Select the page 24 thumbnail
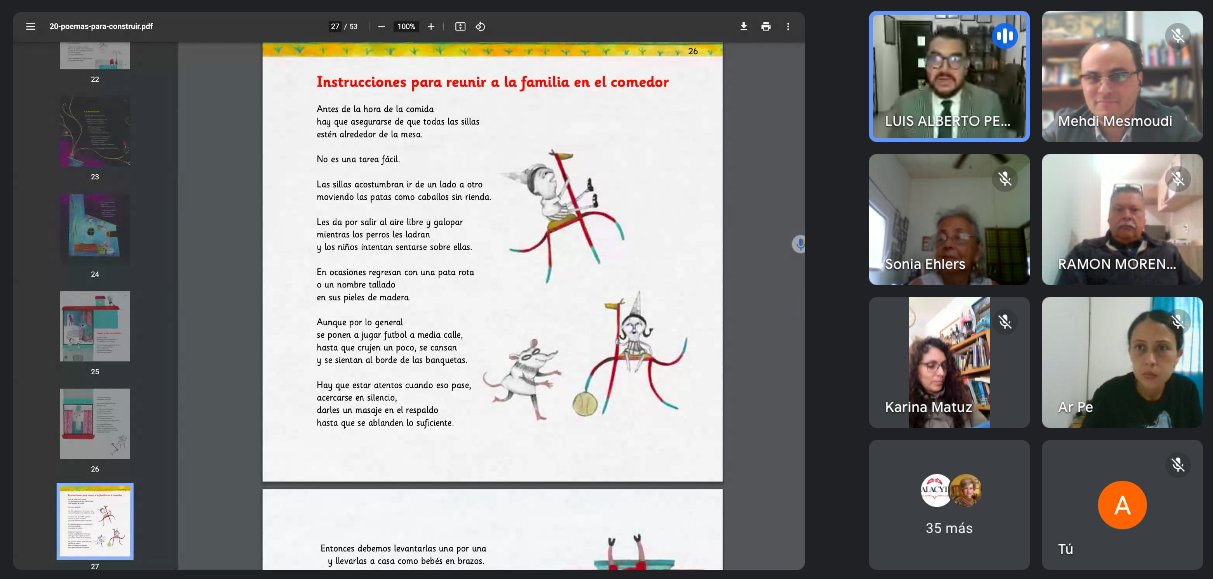 point(95,229)
